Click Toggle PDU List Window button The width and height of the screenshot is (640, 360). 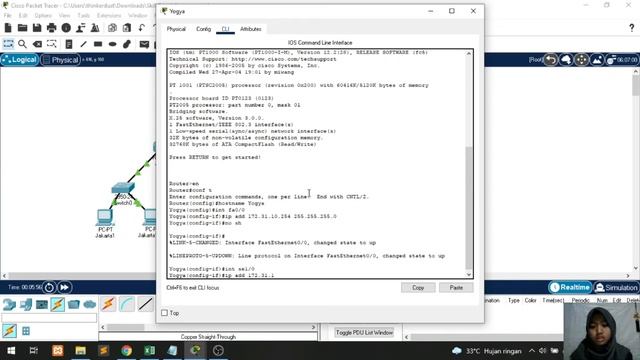pos(364,333)
